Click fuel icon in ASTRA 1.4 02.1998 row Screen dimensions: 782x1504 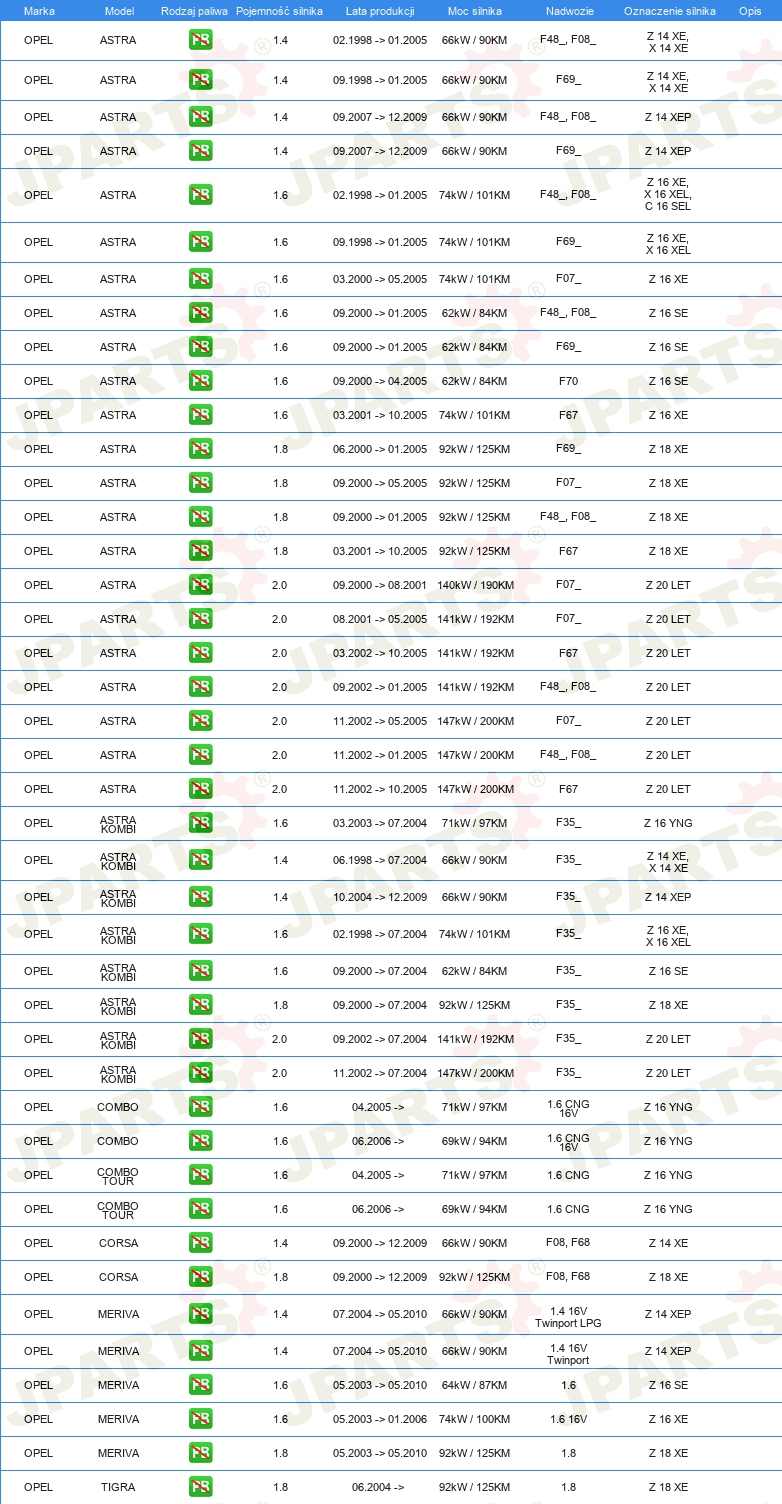coord(200,41)
